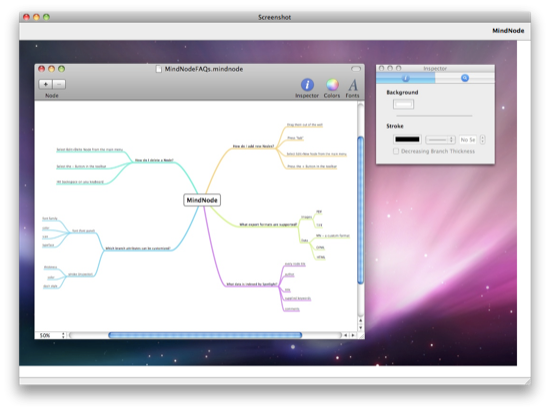
Task: Select the "MN - a custom format" node
Action: click(x=333, y=236)
